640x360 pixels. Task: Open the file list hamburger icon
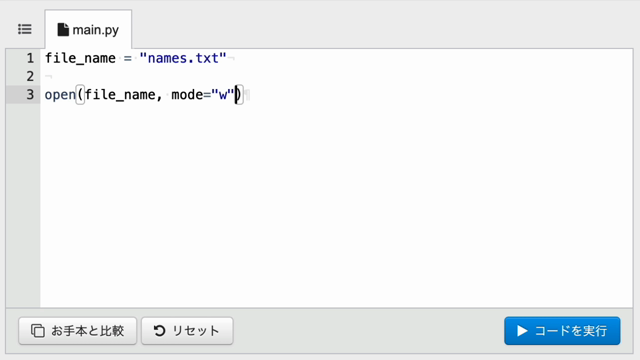[24, 29]
